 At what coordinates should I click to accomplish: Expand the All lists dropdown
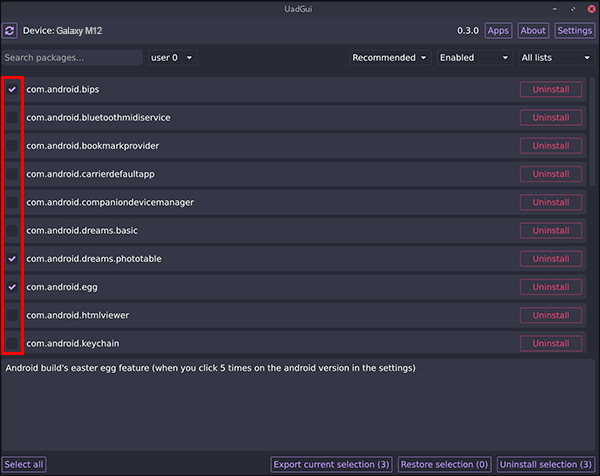(x=556, y=58)
